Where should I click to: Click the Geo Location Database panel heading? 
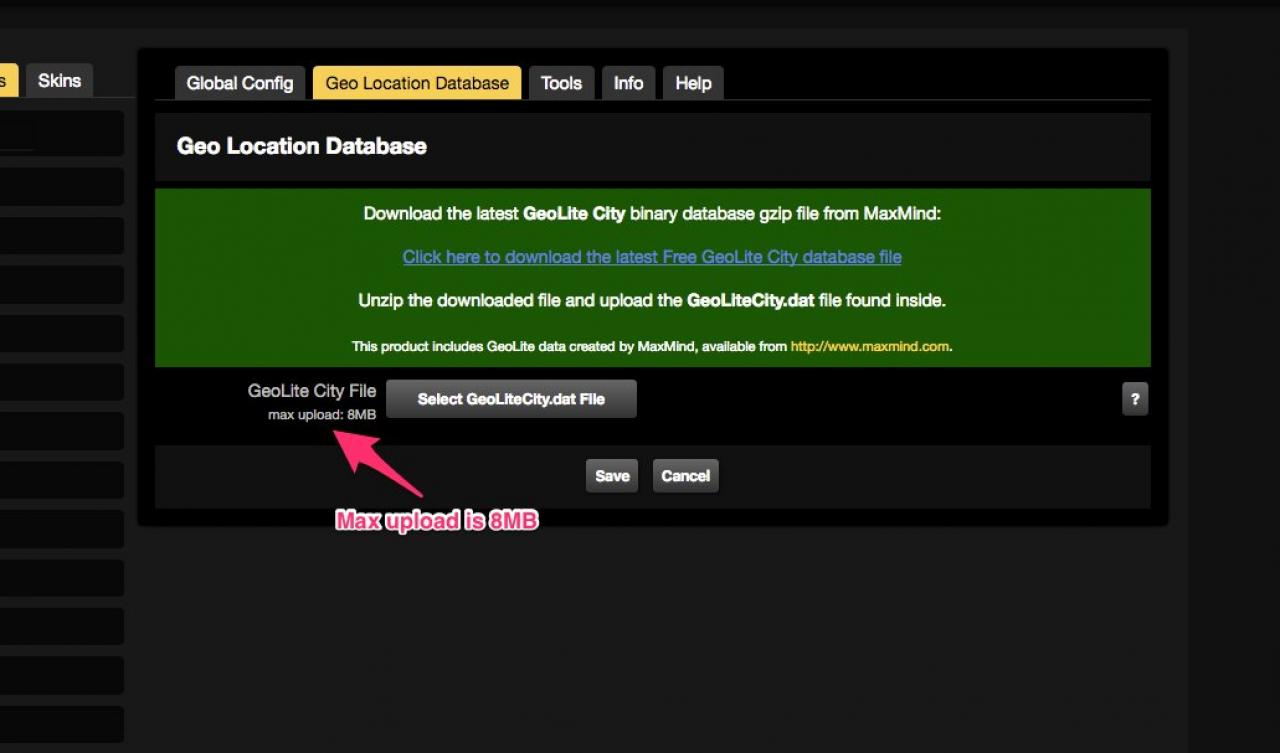[301, 146]
